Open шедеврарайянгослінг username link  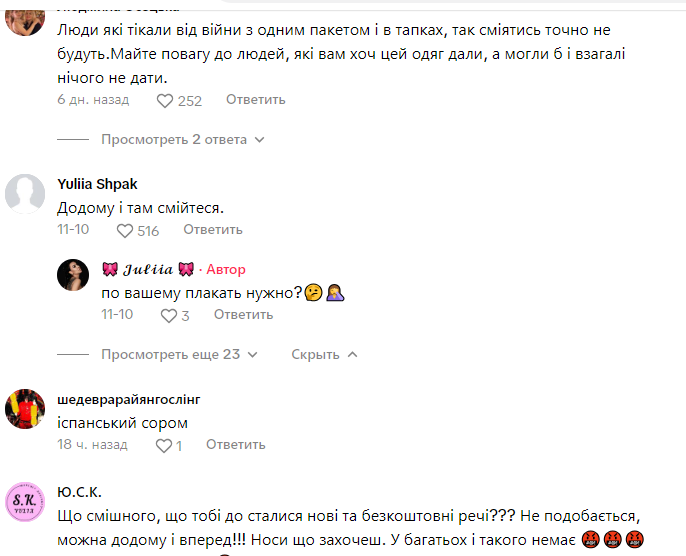point(129,399)
